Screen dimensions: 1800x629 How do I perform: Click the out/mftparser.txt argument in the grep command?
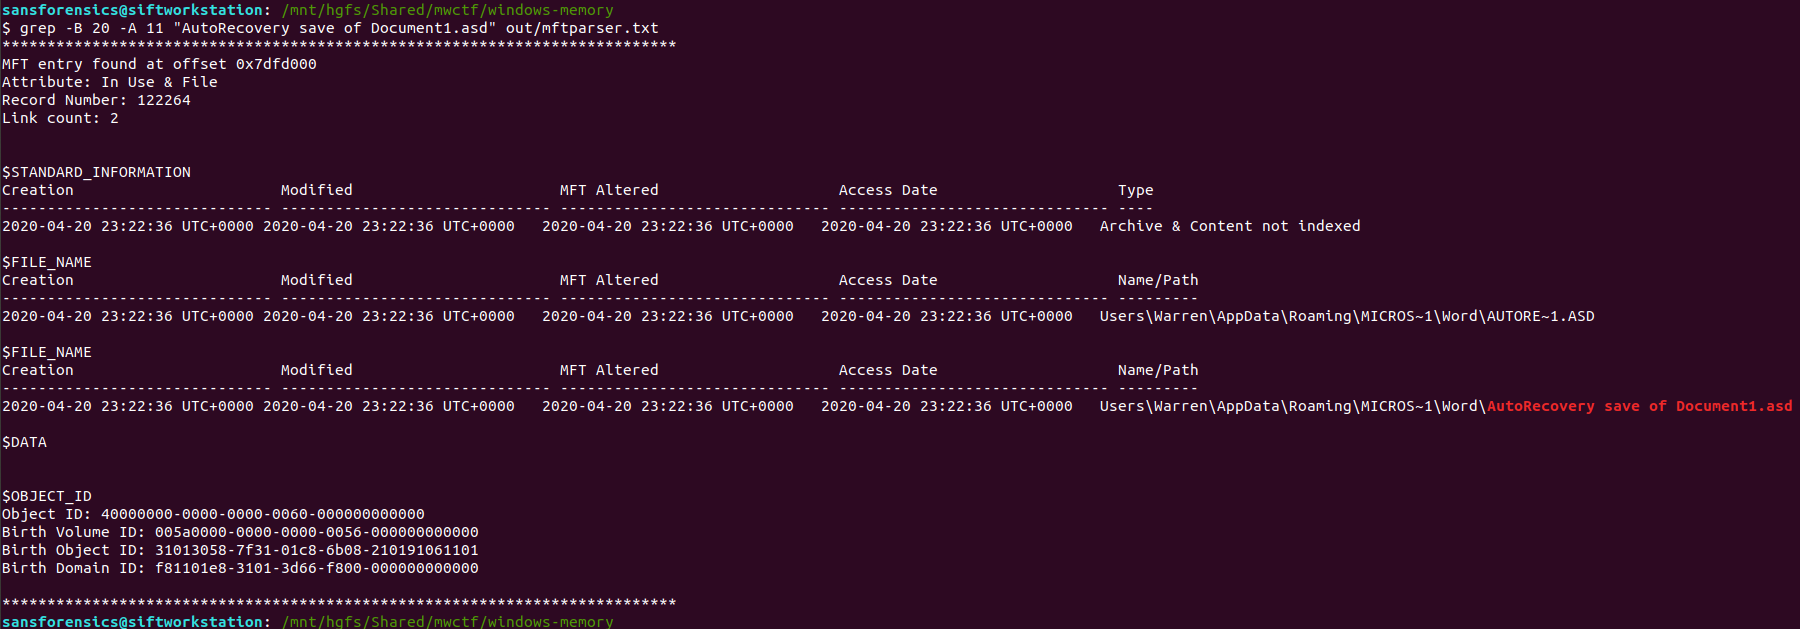click(582, 28)
